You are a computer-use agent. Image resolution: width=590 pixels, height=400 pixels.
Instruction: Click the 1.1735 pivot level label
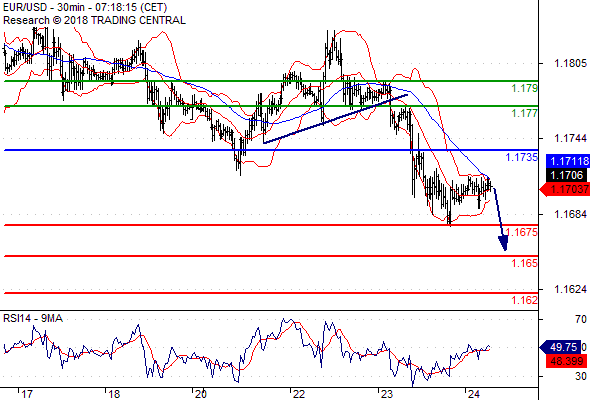(522, 157)
